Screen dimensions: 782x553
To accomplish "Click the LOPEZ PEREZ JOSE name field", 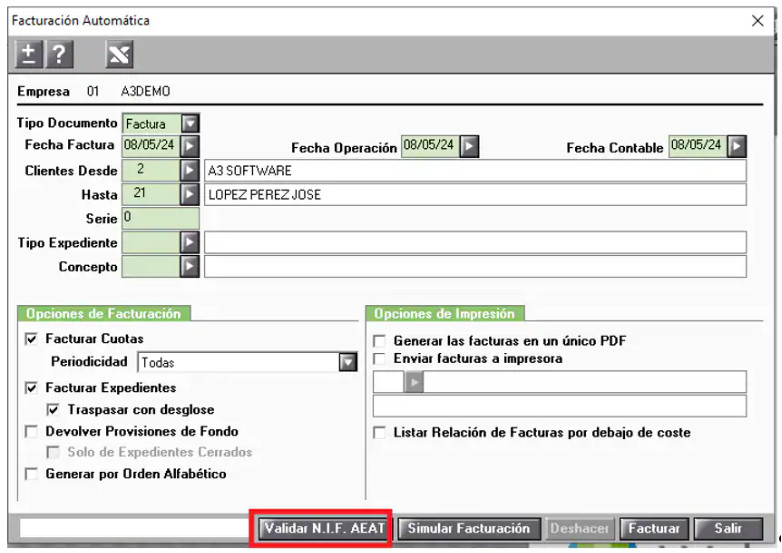I will 475,194.
